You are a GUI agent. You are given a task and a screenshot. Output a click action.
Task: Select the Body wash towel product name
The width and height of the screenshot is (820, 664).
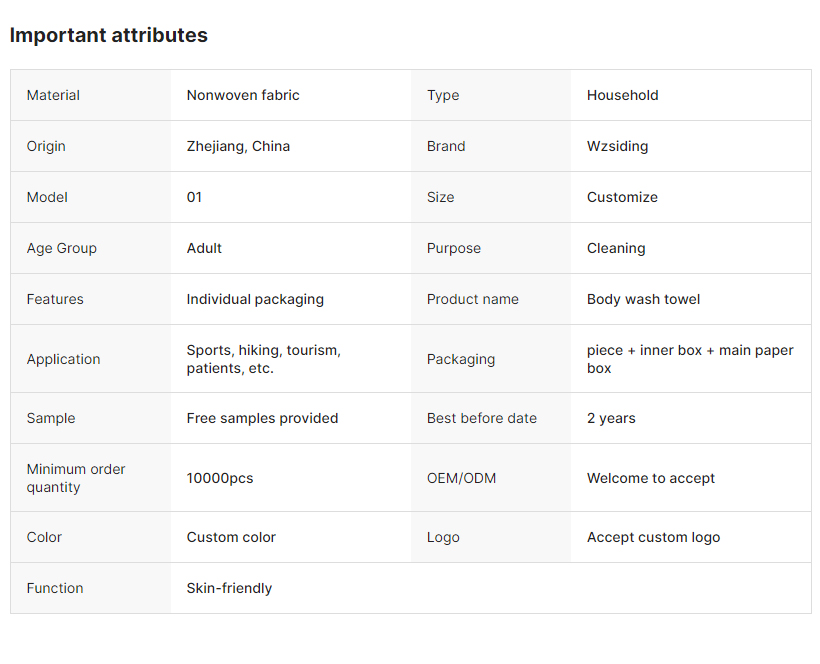643,299
